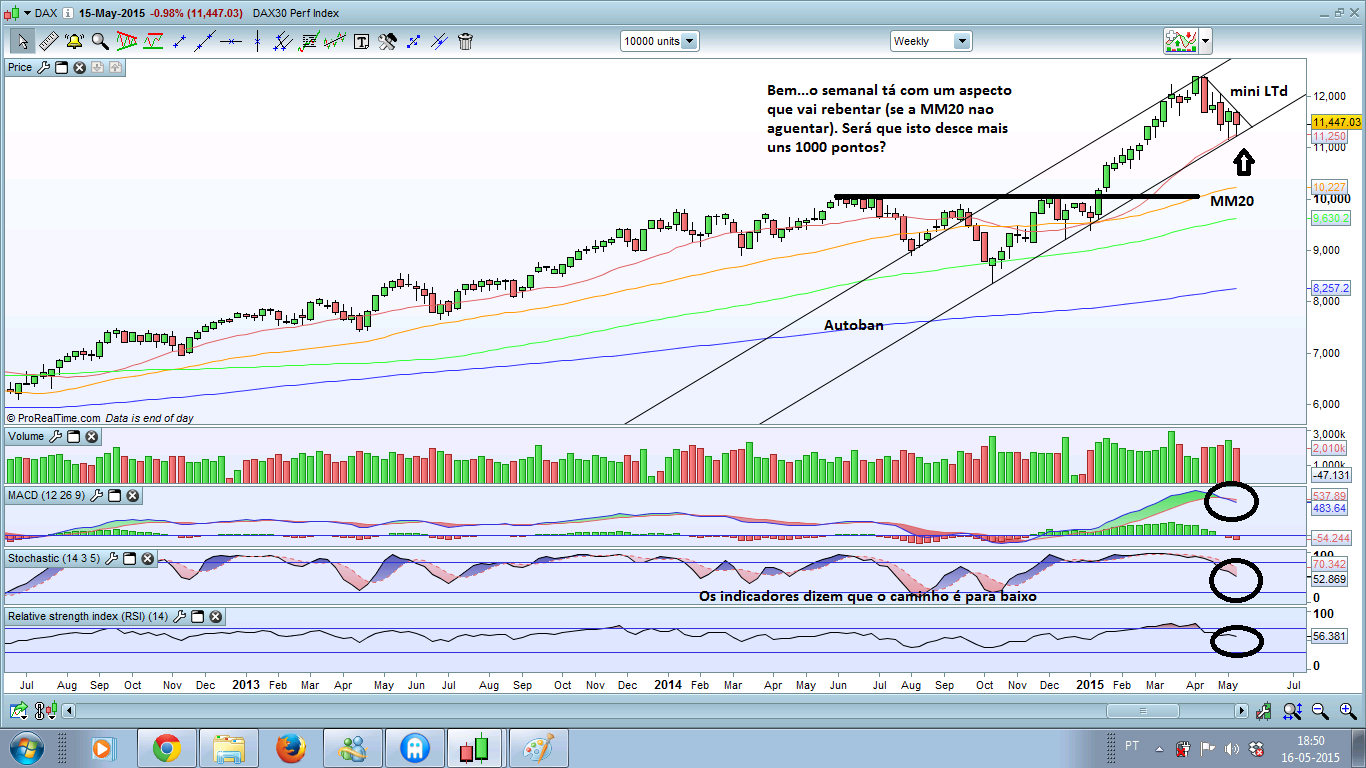
Task: Toggle the Price panel maximize window icon
Action: (61, 67)
